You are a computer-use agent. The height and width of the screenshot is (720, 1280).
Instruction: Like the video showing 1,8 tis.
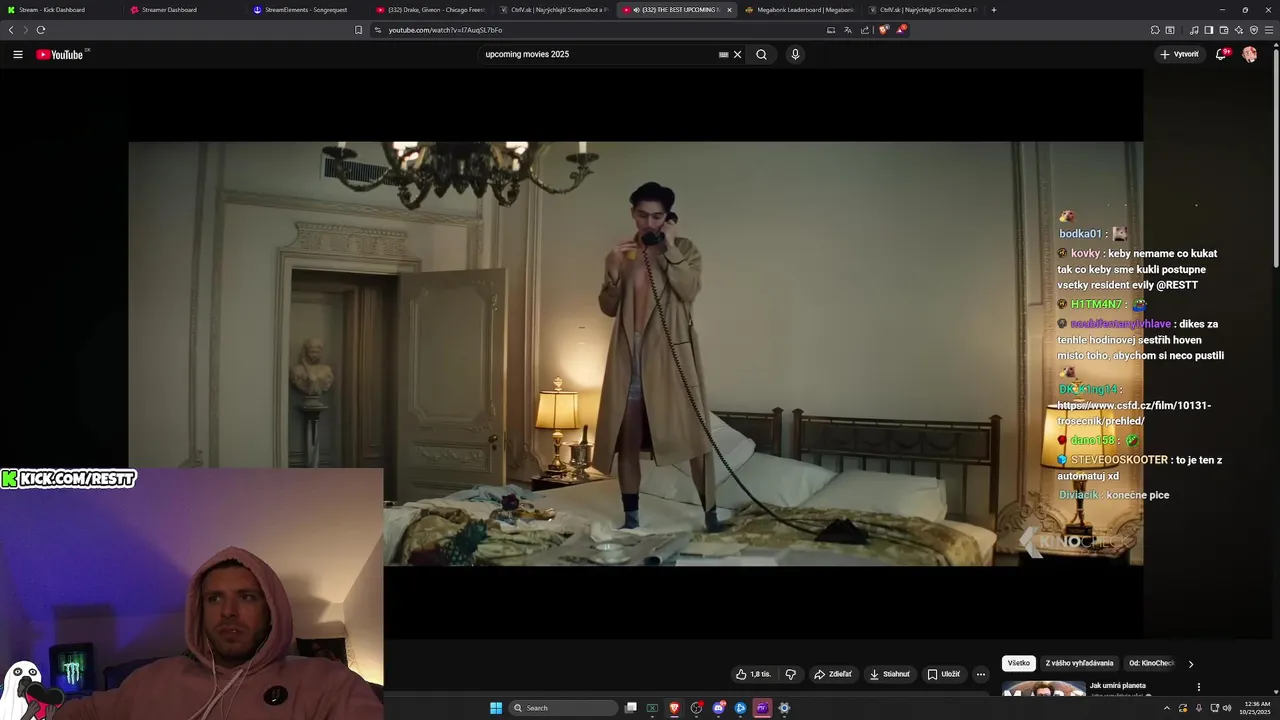[x=753, y=674]
